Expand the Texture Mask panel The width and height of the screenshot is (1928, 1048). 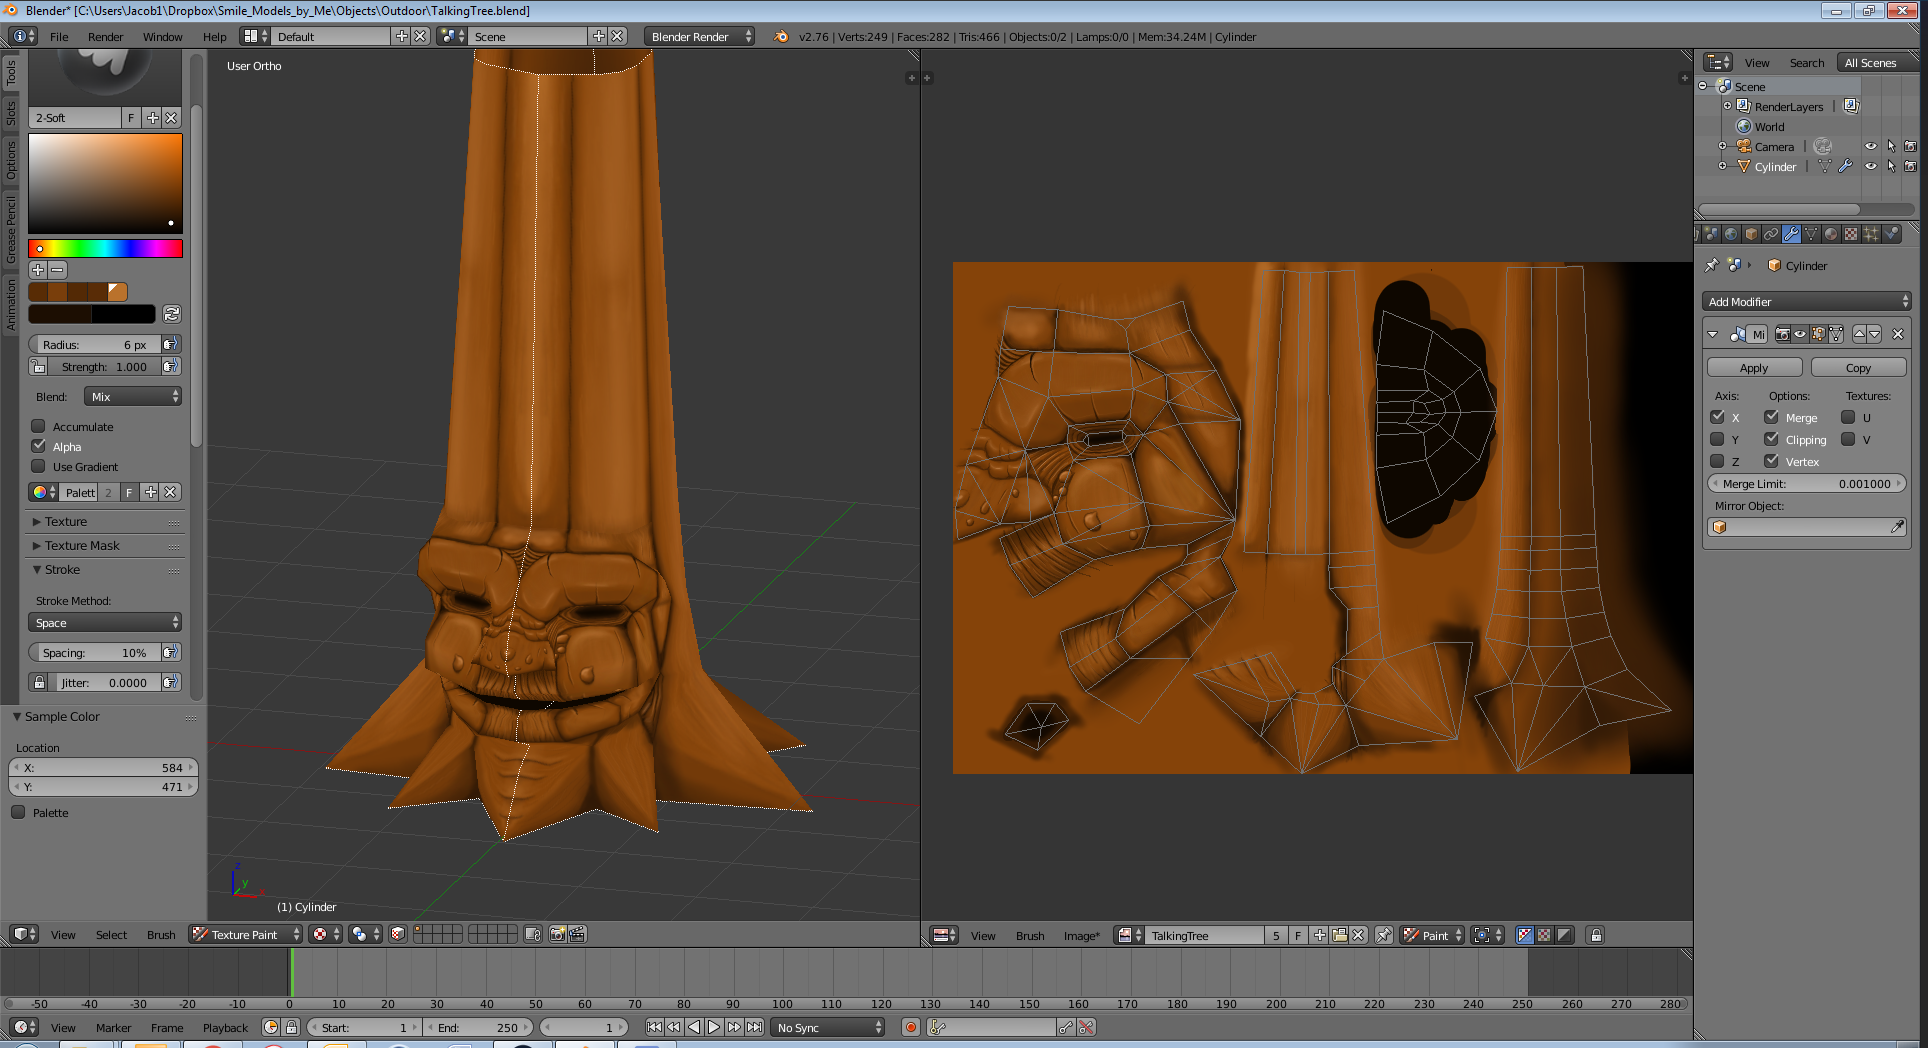pyautogui.click(x=82, y=546)
